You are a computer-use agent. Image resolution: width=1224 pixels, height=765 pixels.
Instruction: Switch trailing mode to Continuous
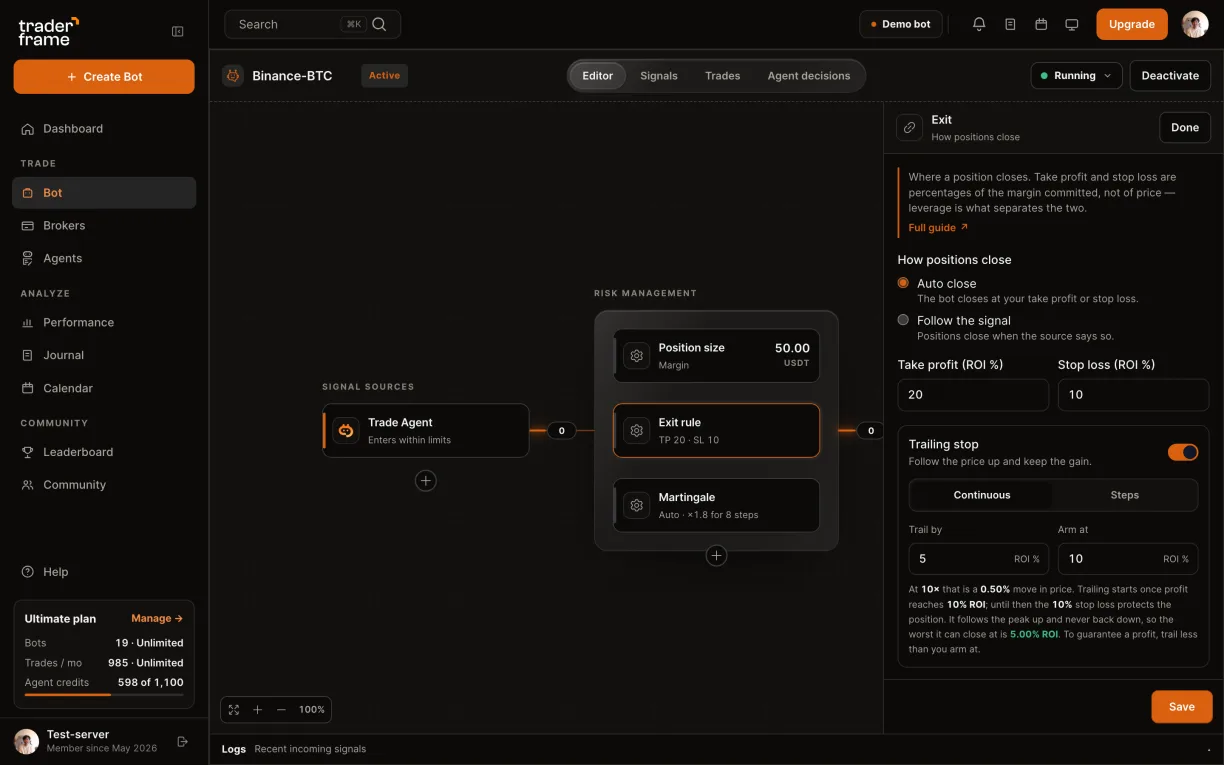[982, 495]
